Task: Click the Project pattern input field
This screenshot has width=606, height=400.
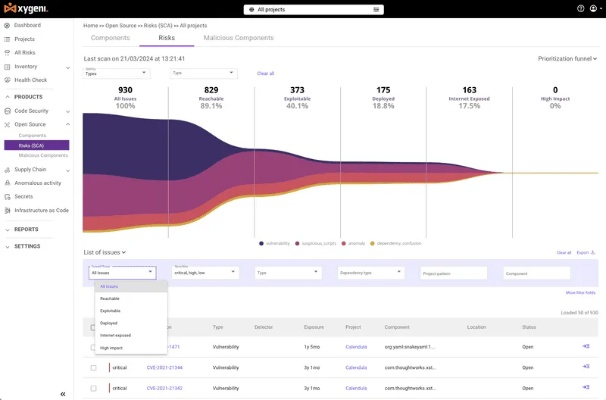Action: (452, 272)
